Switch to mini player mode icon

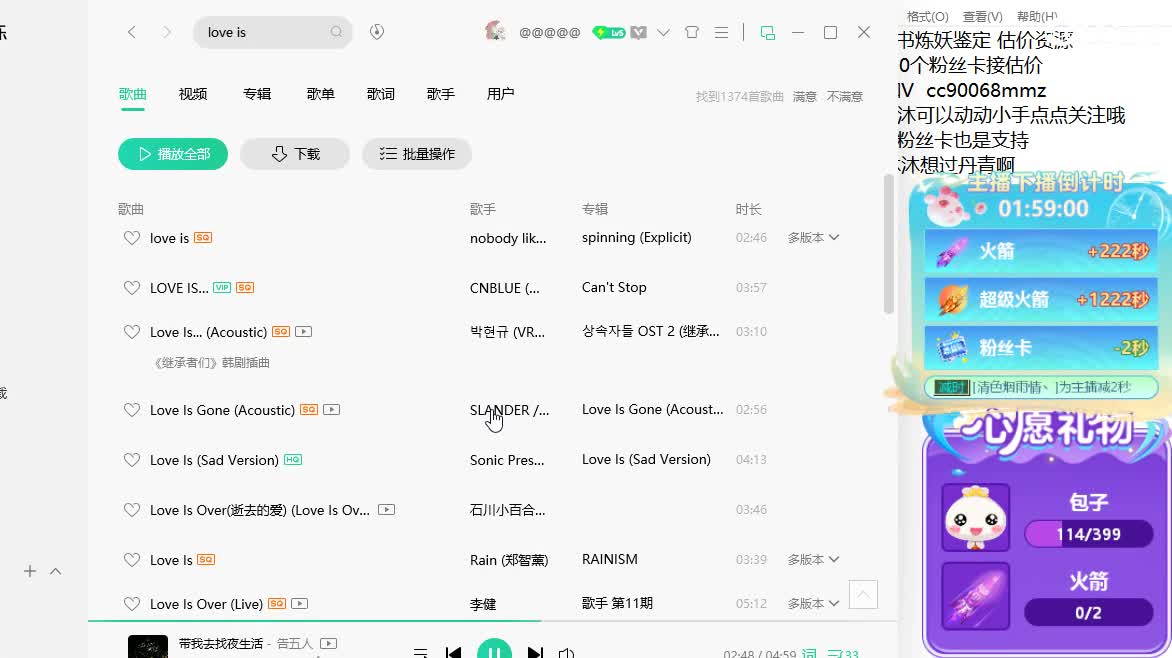click(769, 32)
